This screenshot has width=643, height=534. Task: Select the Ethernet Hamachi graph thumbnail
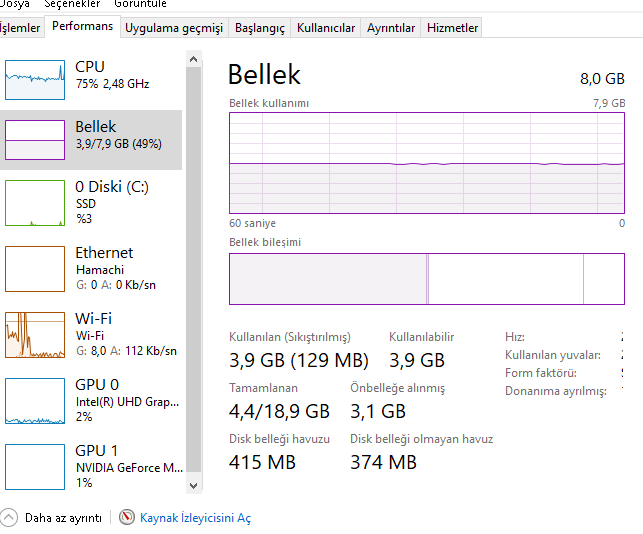[35, 268]
